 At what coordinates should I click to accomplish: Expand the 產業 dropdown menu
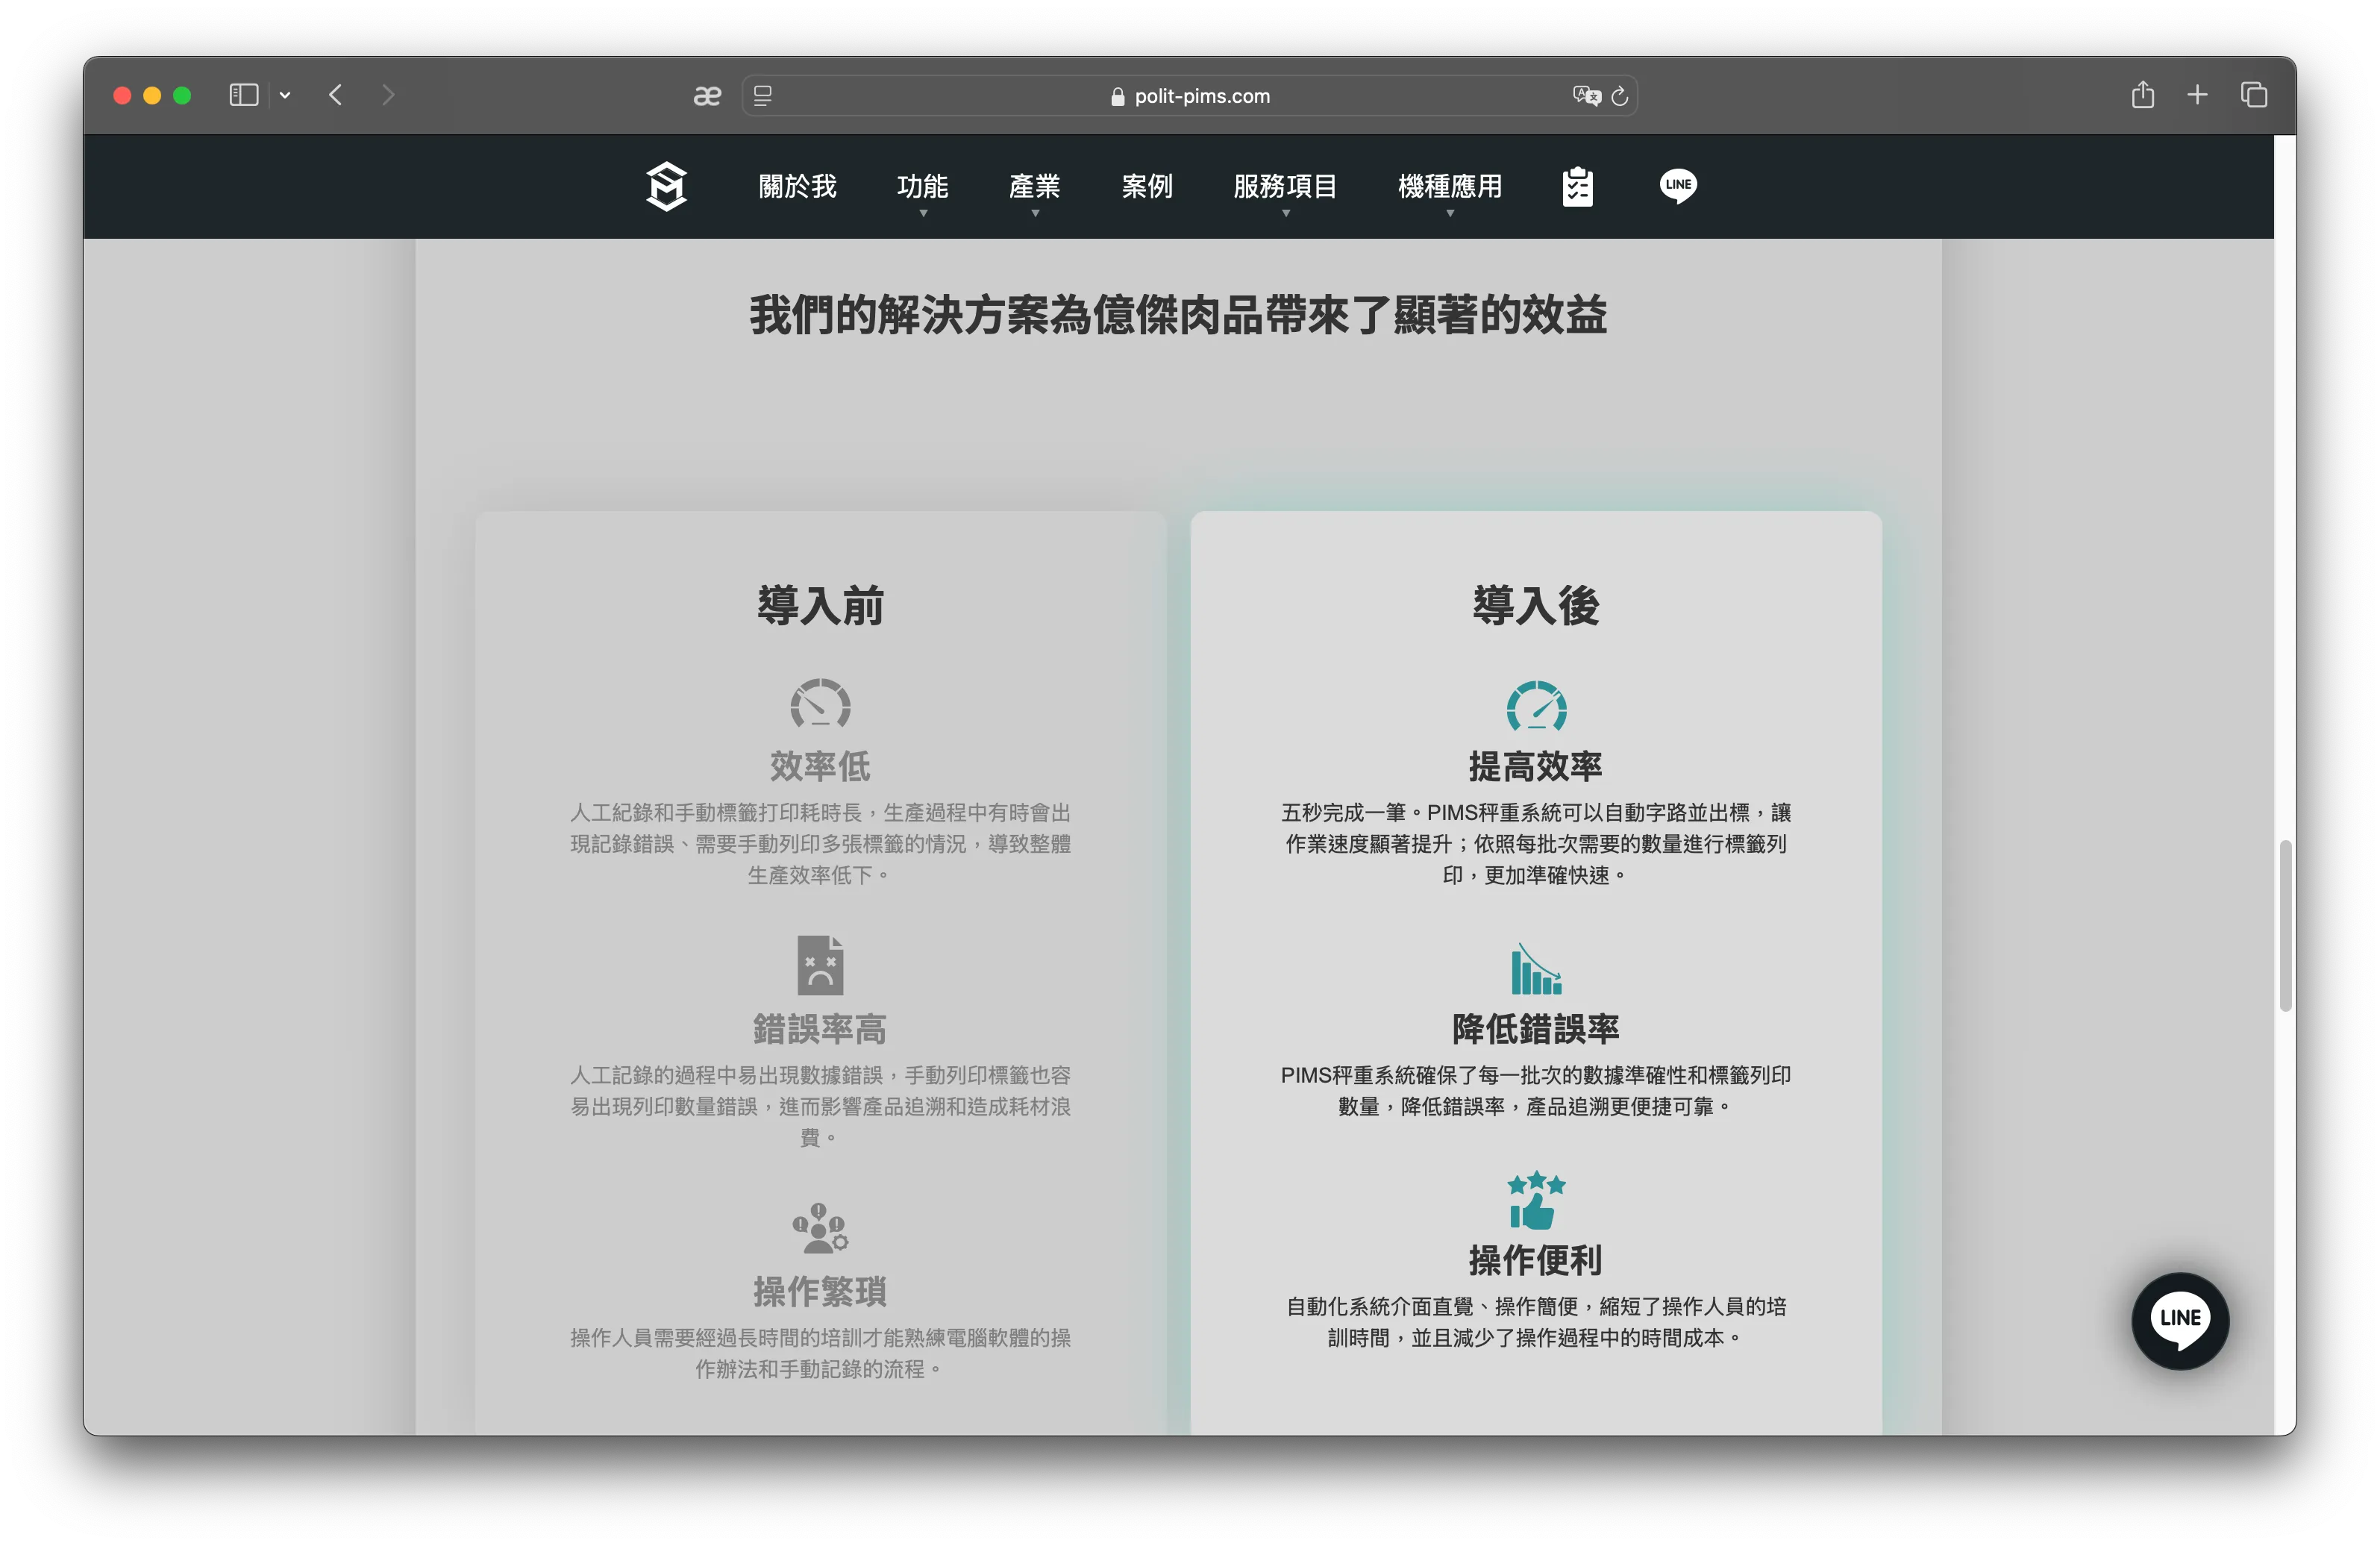(x=1035, y=187)
